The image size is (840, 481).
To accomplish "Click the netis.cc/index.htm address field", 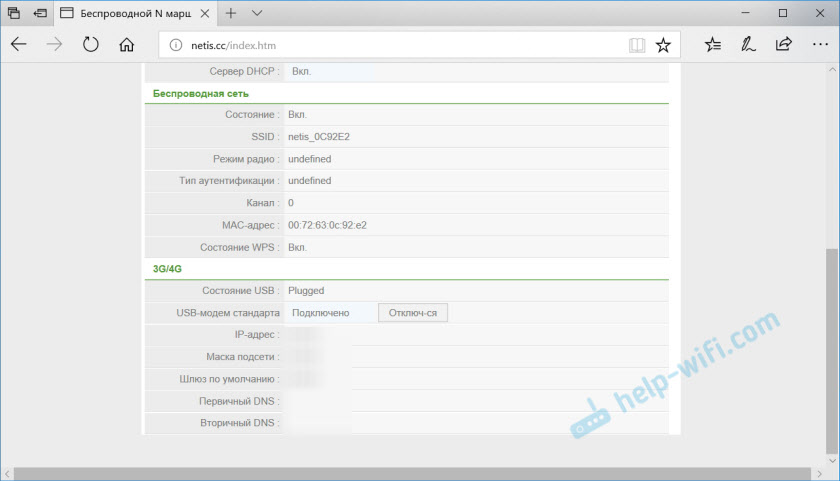I will pyautogui.click(x=400, y=45).
